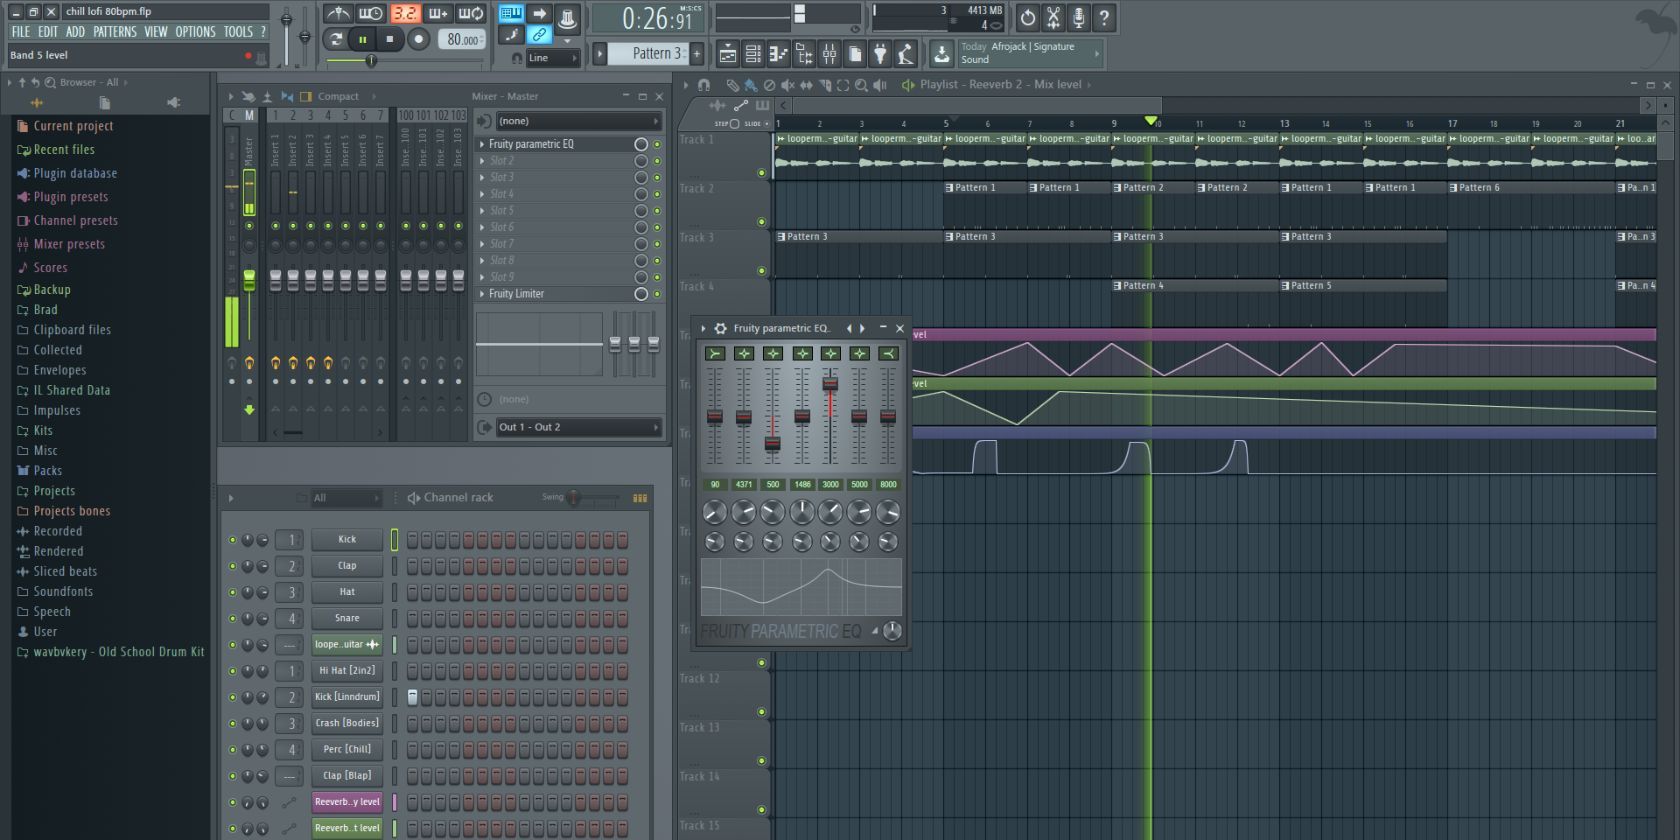Open the plugin picker plug icon
1680x840 pixels.
(x=880, y=54)
